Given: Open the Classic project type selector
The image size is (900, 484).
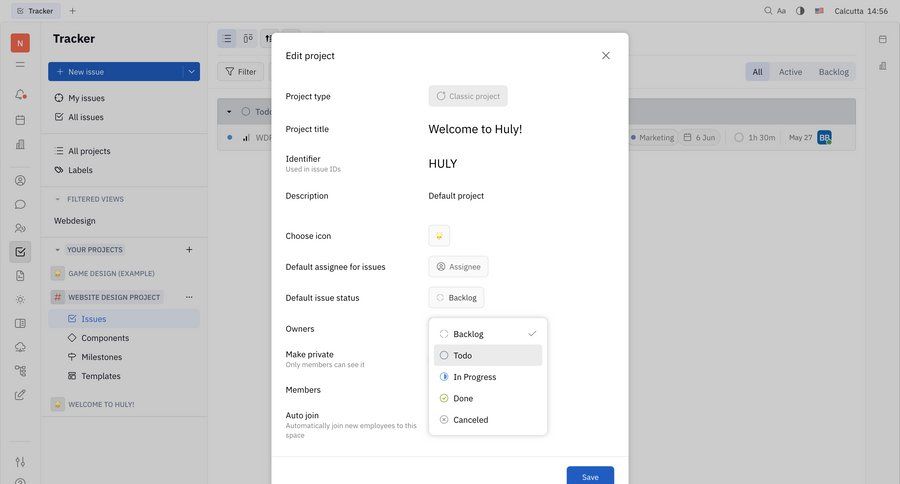Looking at the screenshot, I should (x=468, y=96).
